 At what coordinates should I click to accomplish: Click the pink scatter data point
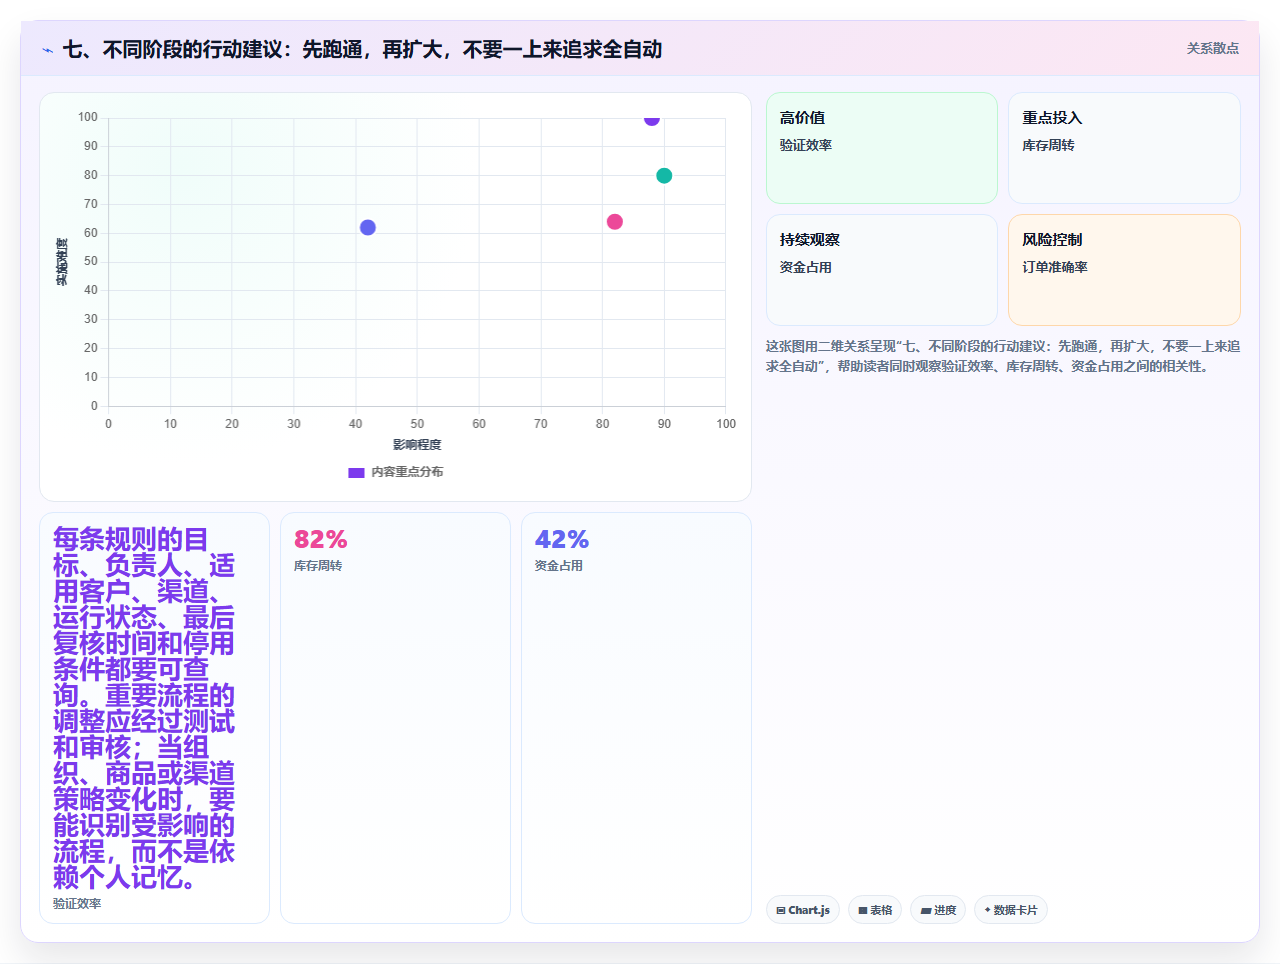615,222
